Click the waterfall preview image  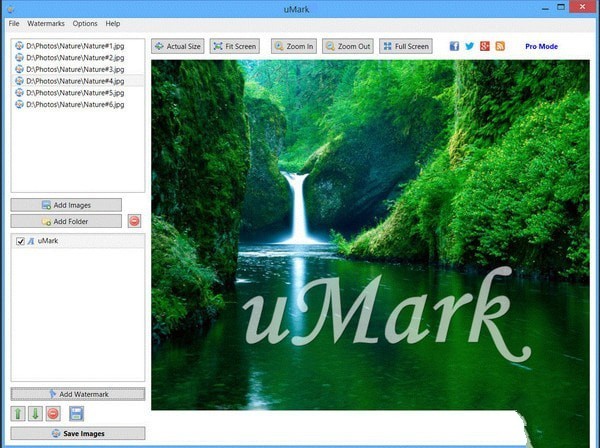(x=370, y=235)
